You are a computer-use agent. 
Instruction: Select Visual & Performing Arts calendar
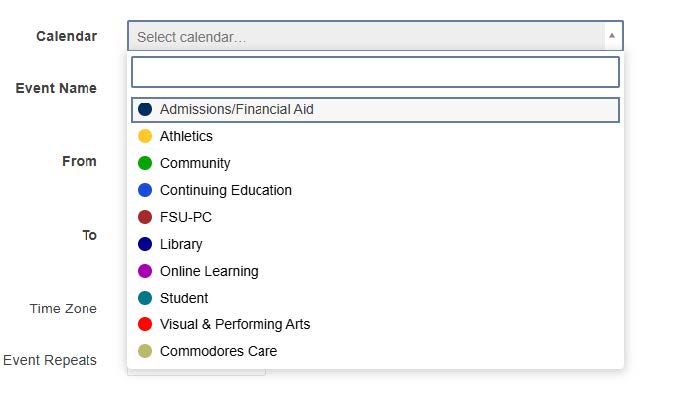pyautogui.click(x=235, y=325)
